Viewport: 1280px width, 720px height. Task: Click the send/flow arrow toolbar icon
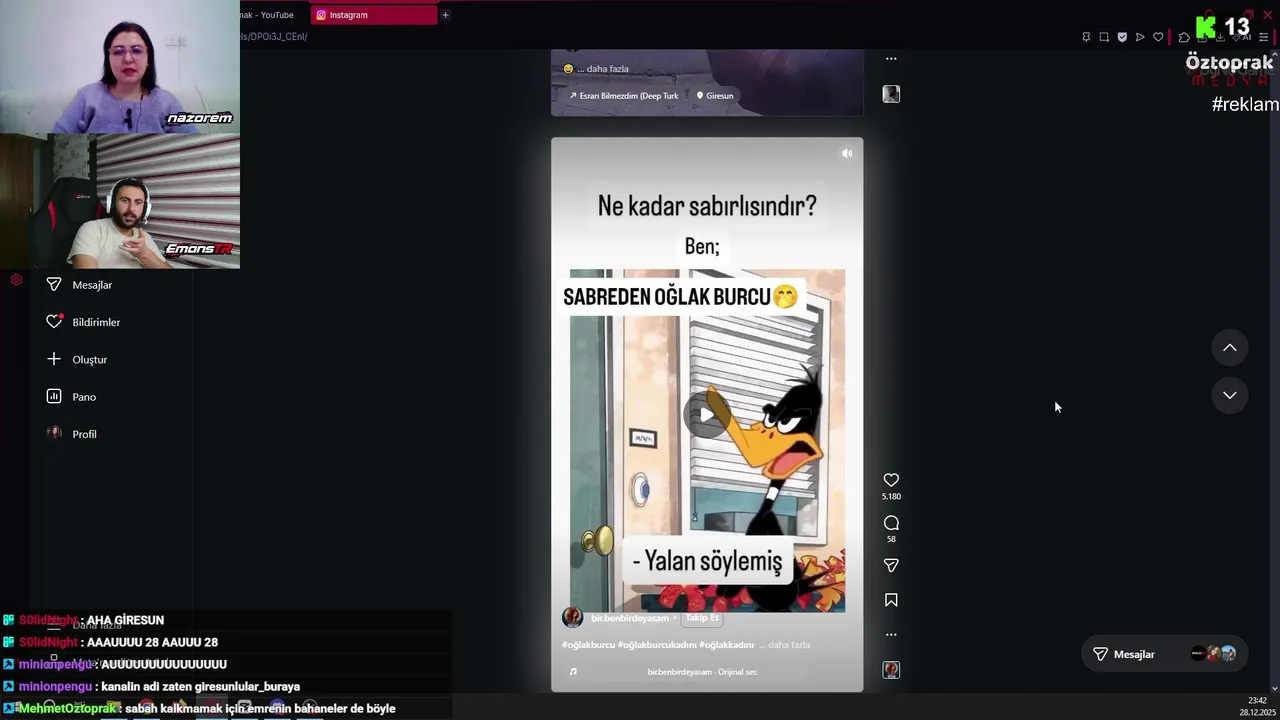1140,37
